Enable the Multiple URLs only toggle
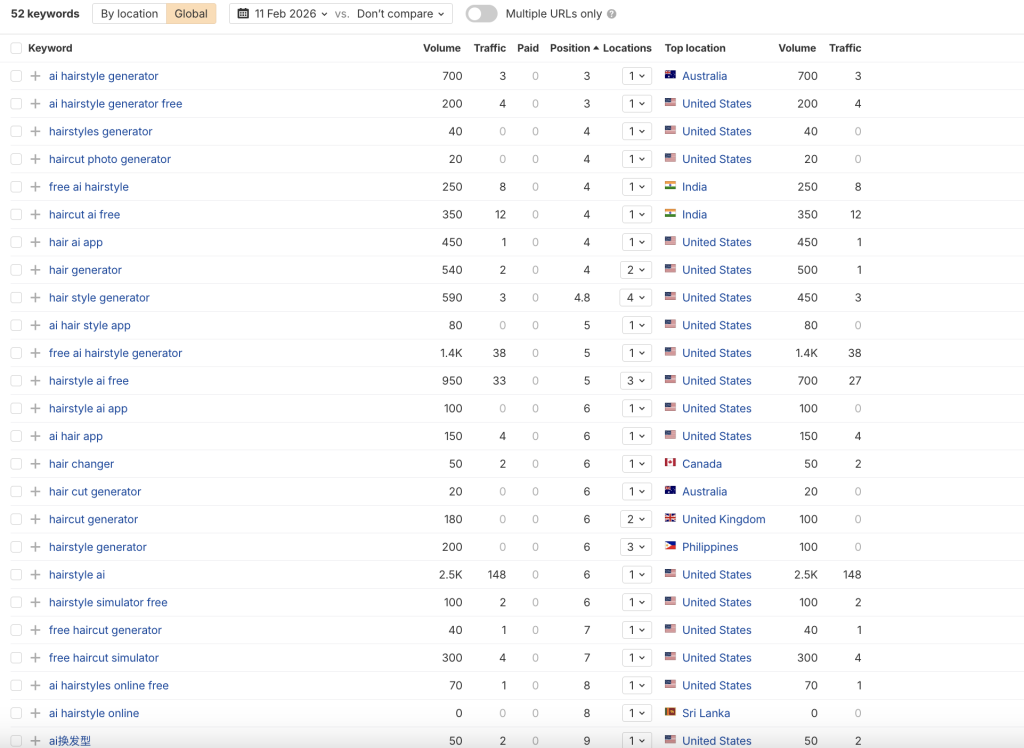 point(481,14)
